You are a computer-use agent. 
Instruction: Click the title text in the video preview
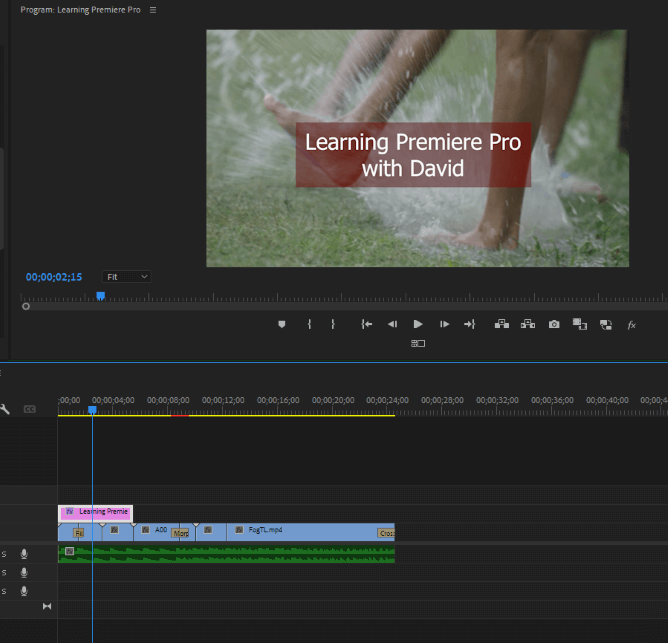point(413,155)
